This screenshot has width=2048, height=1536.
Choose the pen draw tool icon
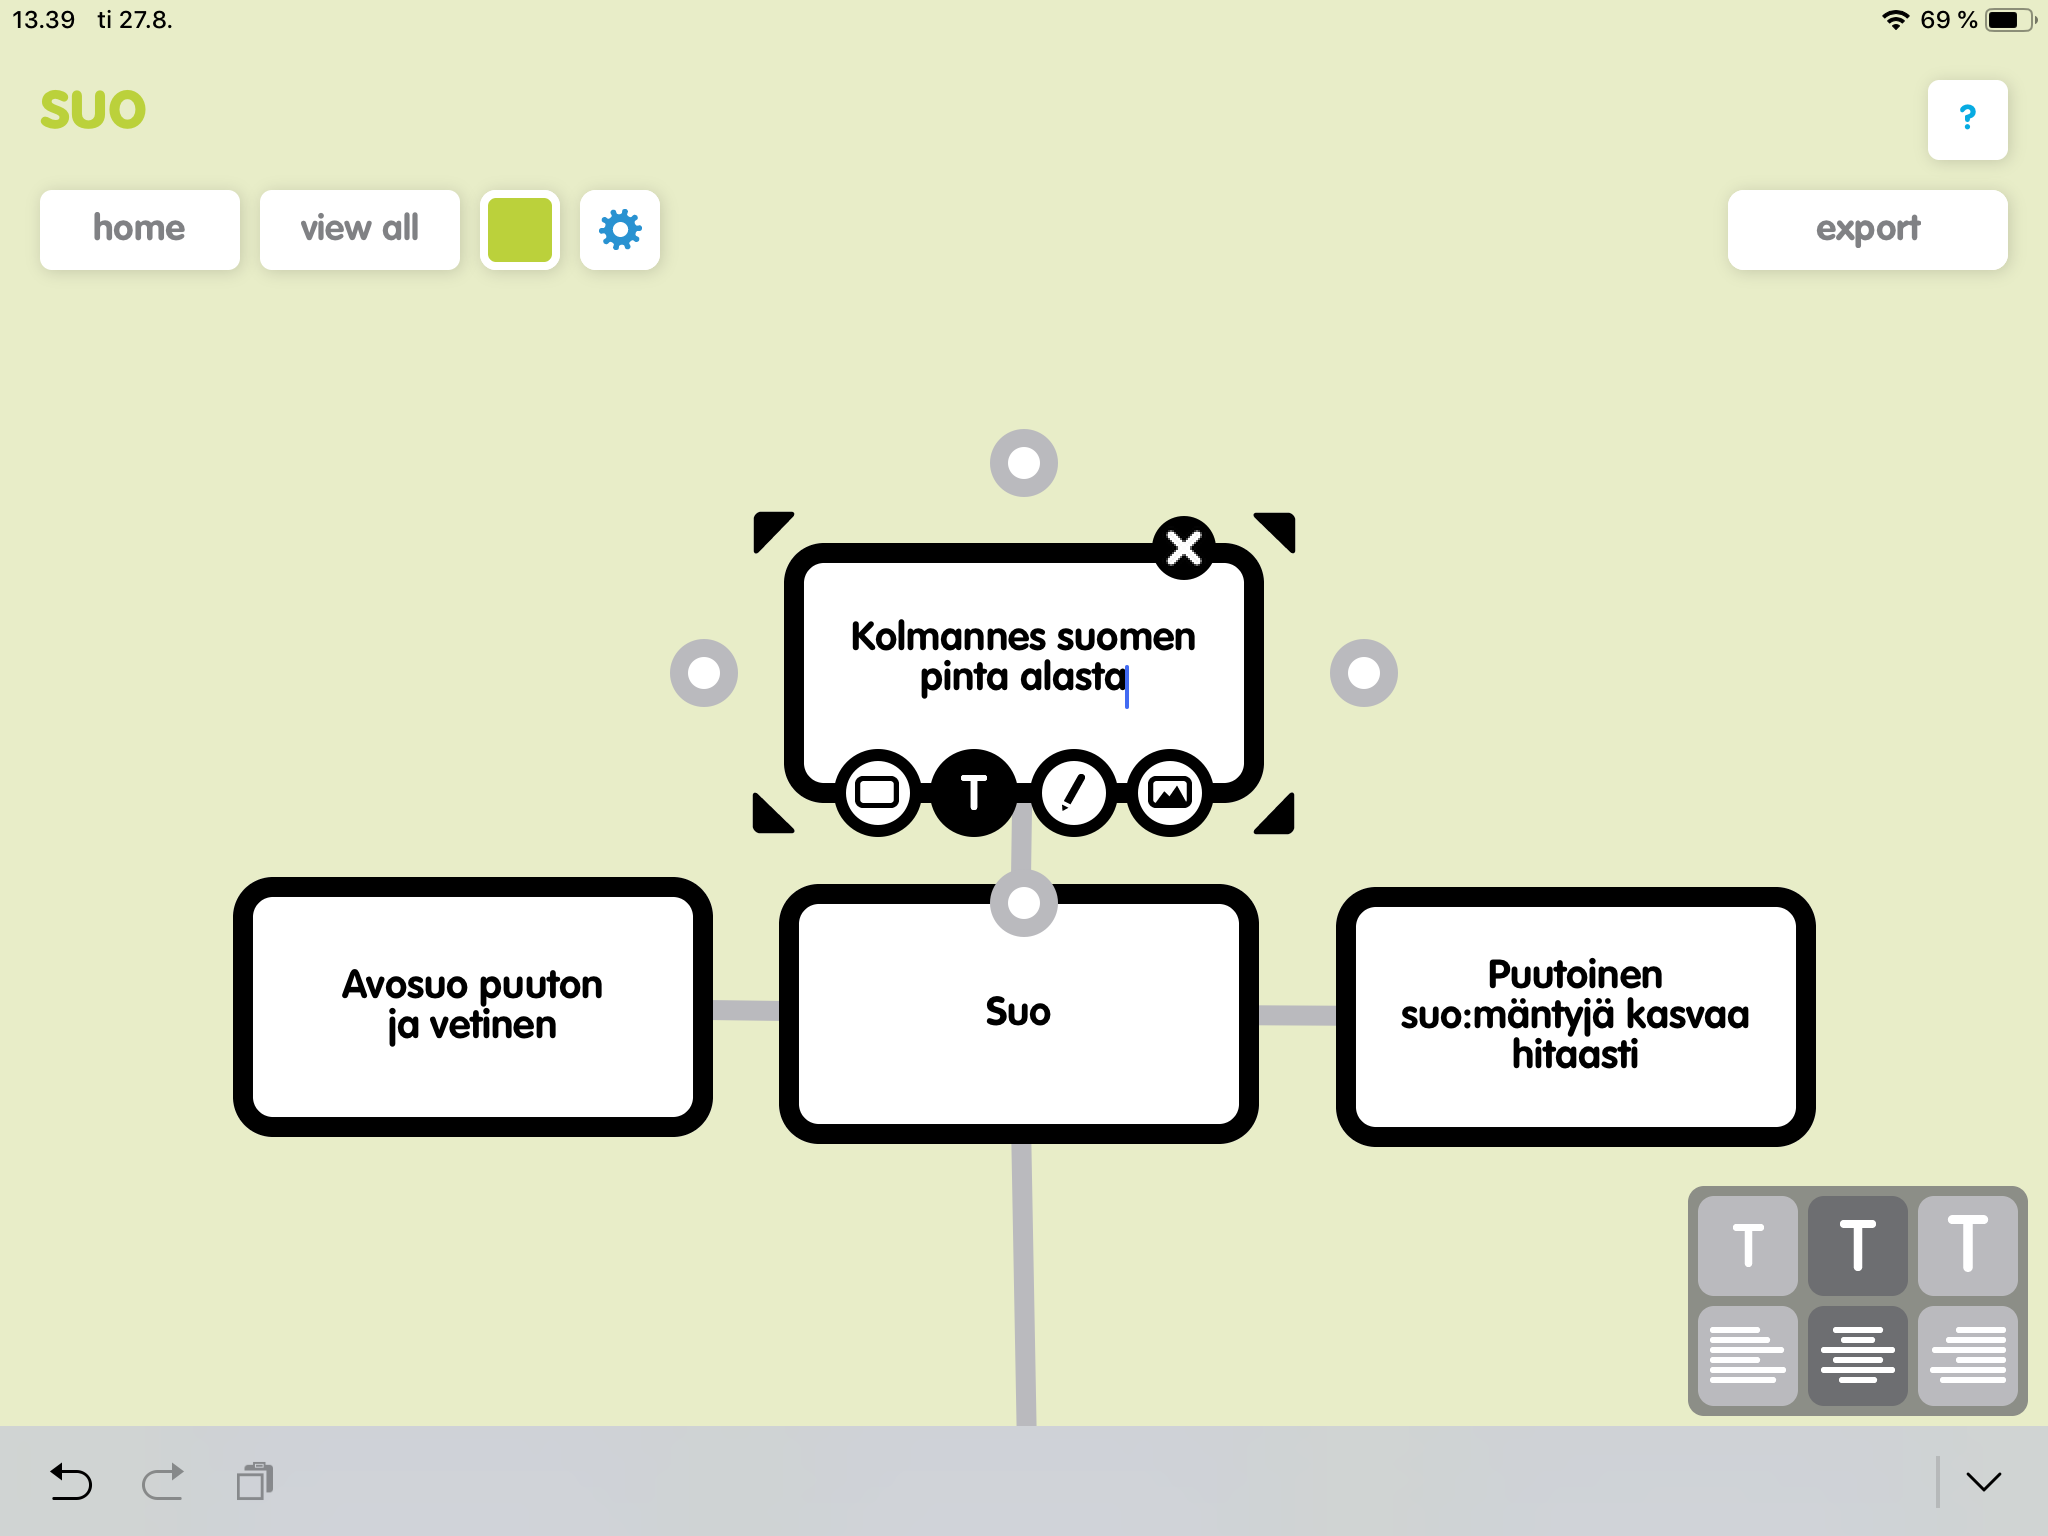click(x=1073, y=793)
